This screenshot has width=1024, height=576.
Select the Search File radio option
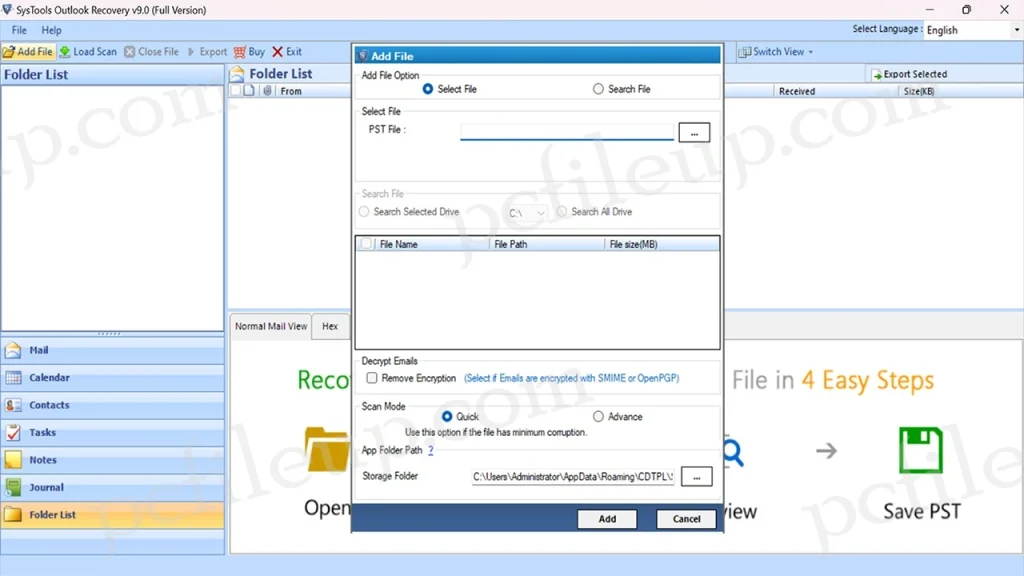click(599, 89)
